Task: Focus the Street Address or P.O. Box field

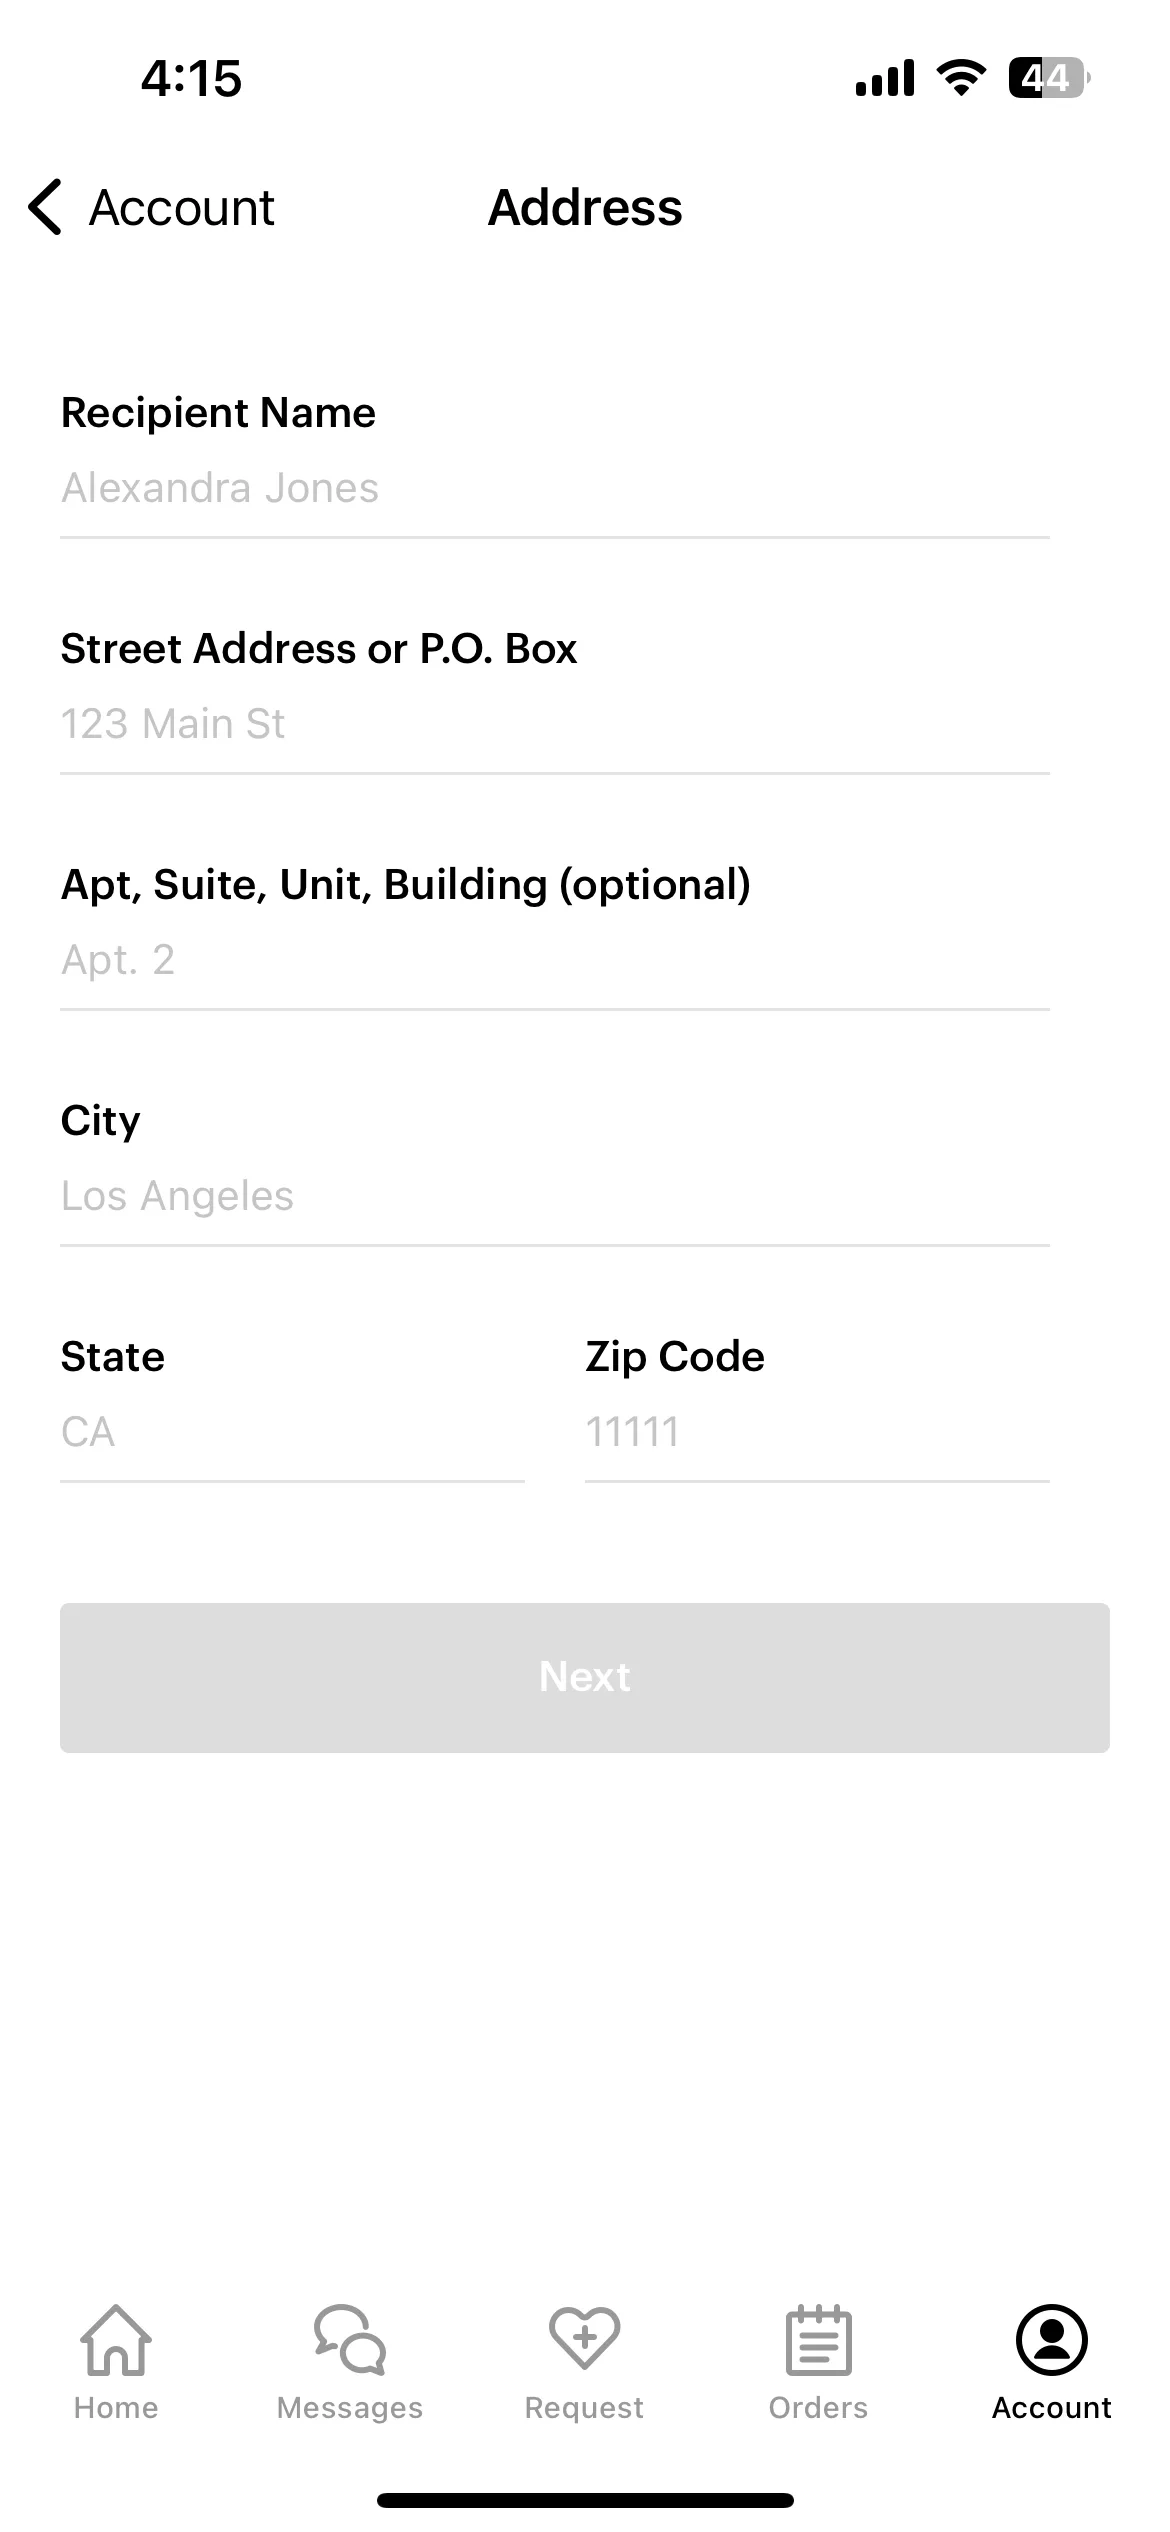Action: (x=555, y=725)
